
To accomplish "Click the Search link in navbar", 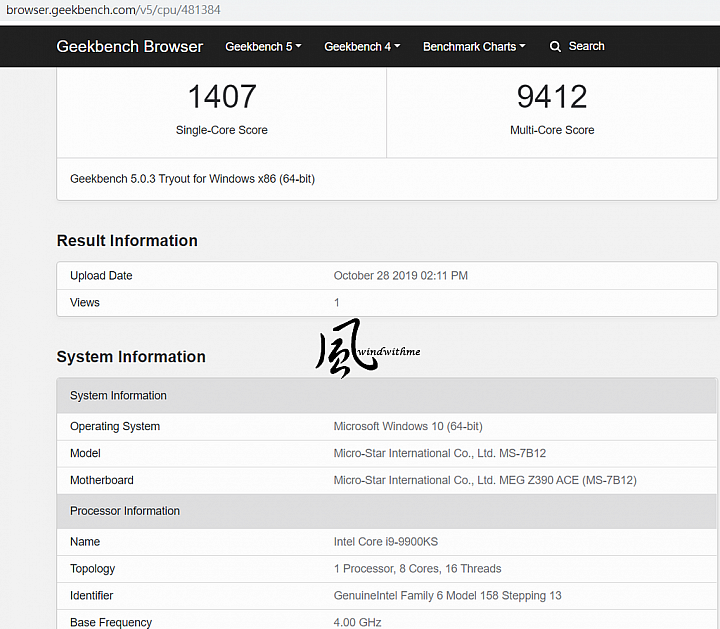I will [586, 46].
